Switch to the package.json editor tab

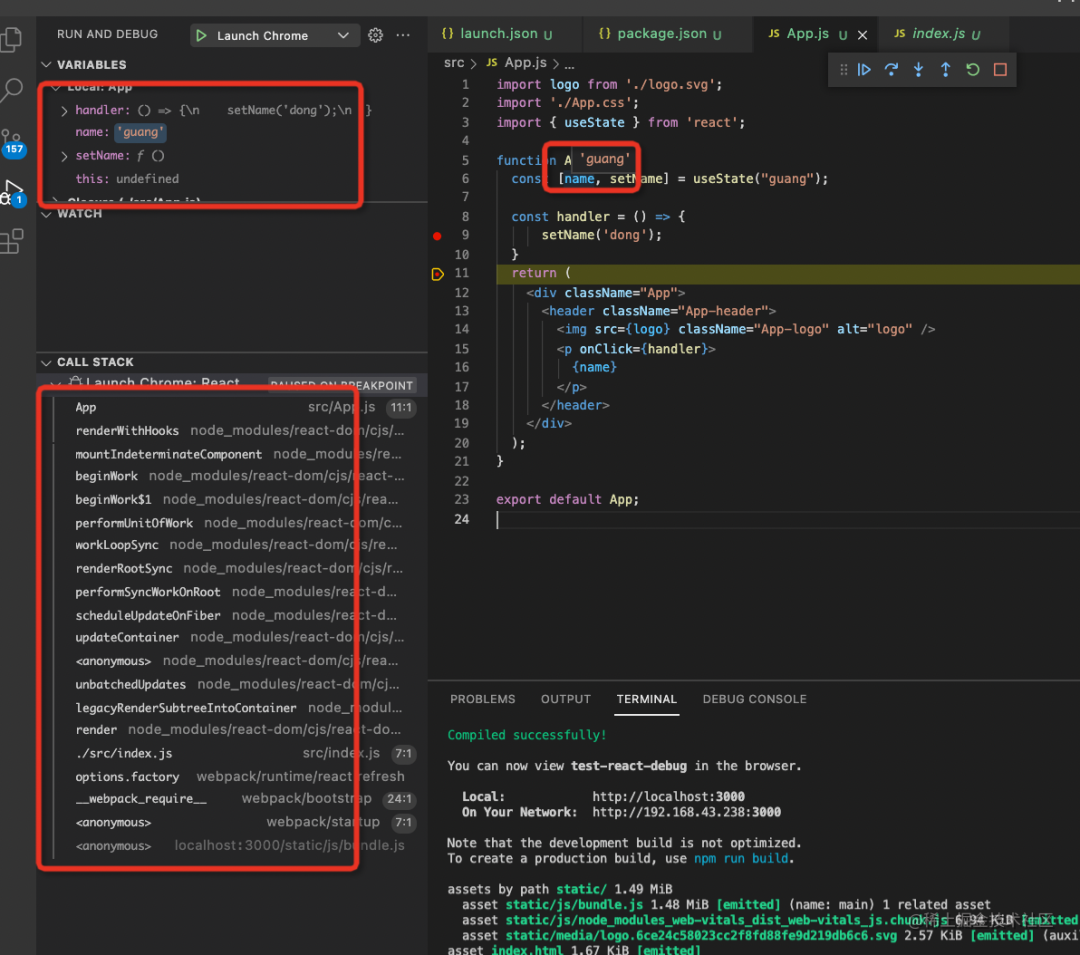[660, 34]
